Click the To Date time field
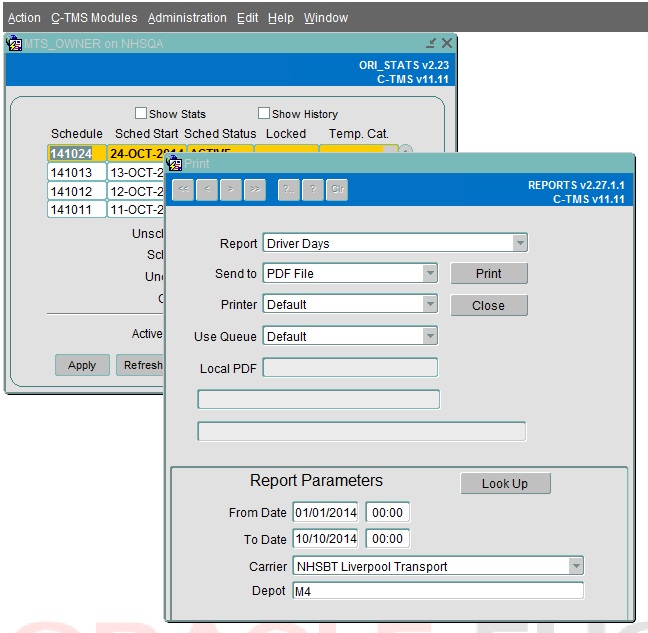This screenshot has width=648, height=633. [x=388, y=539]
